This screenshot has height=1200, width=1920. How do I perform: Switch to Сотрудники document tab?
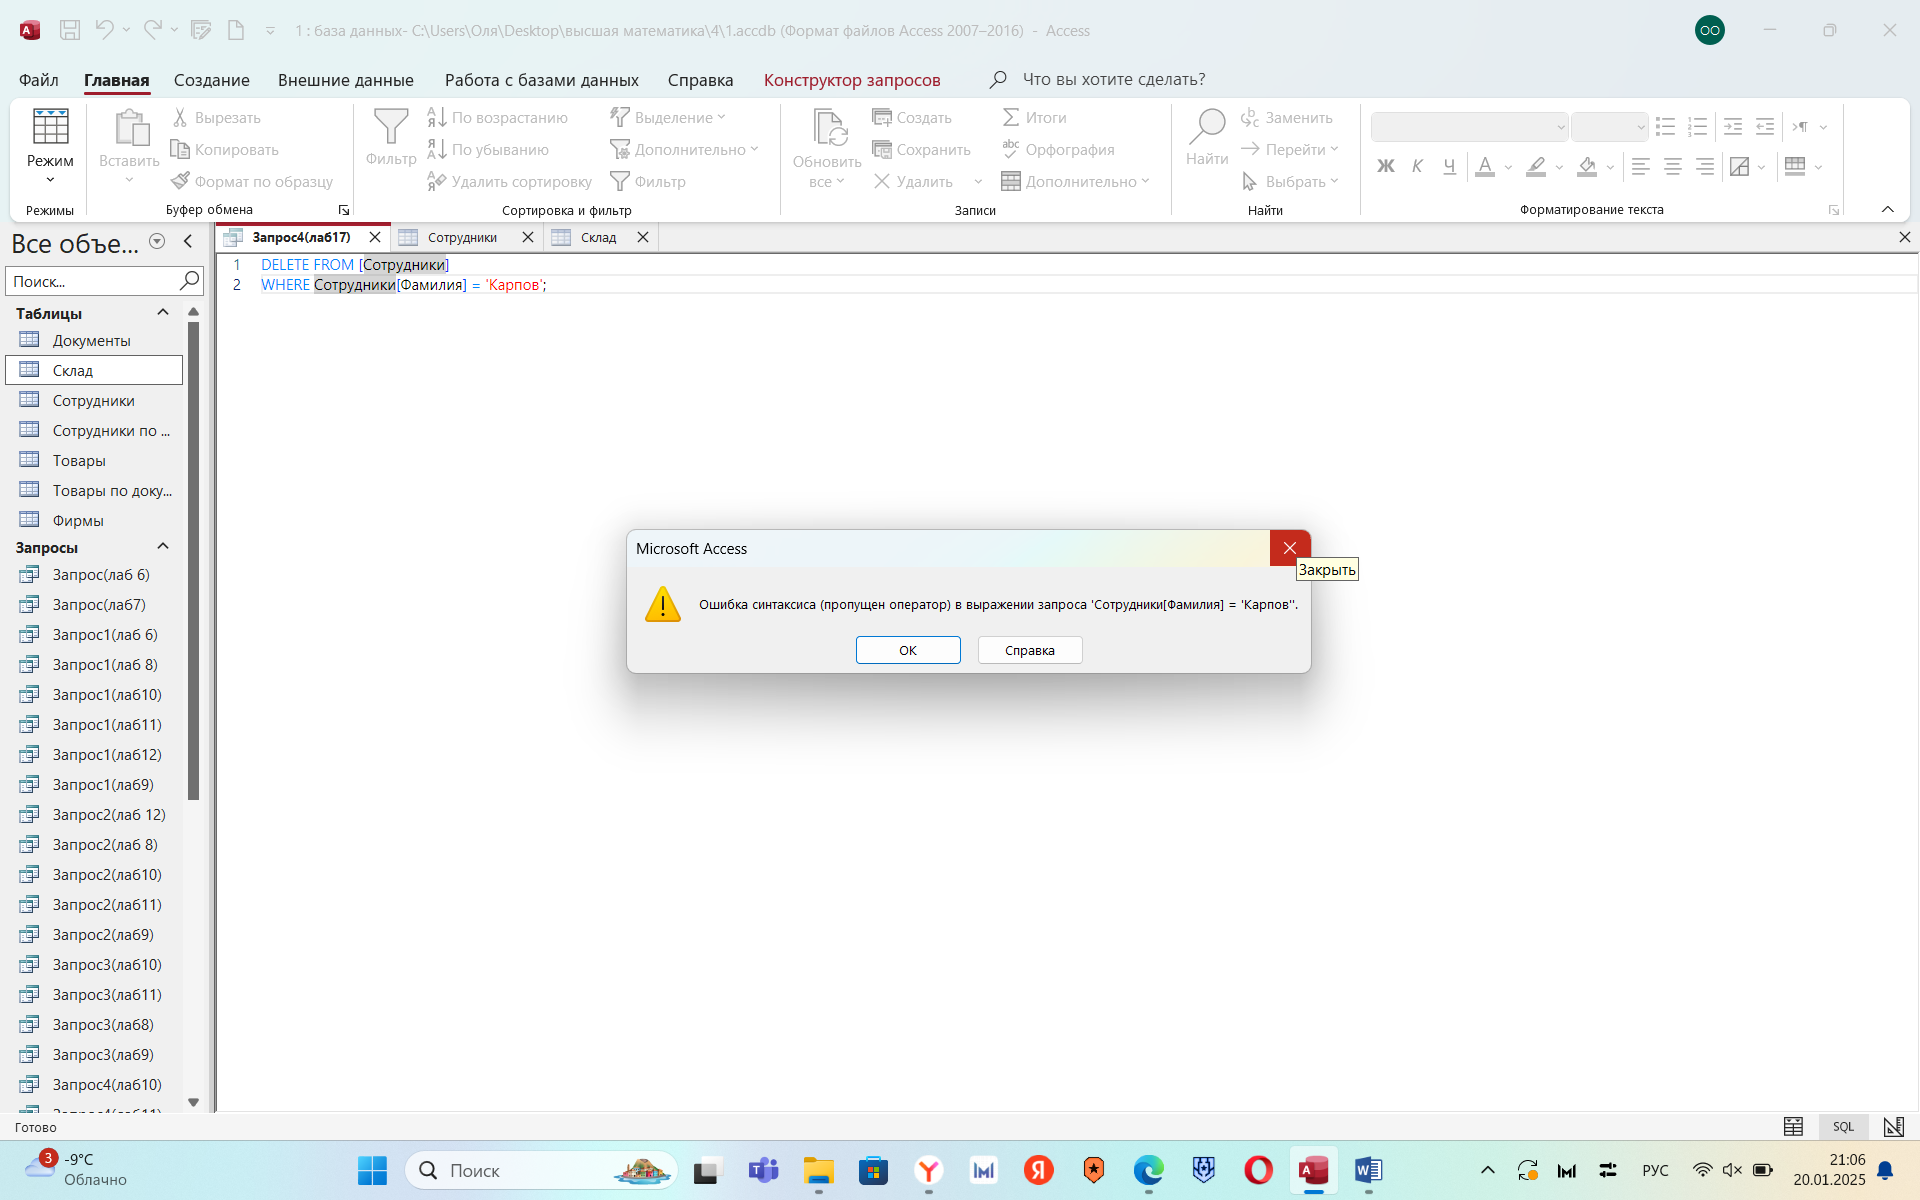[462, 237]
